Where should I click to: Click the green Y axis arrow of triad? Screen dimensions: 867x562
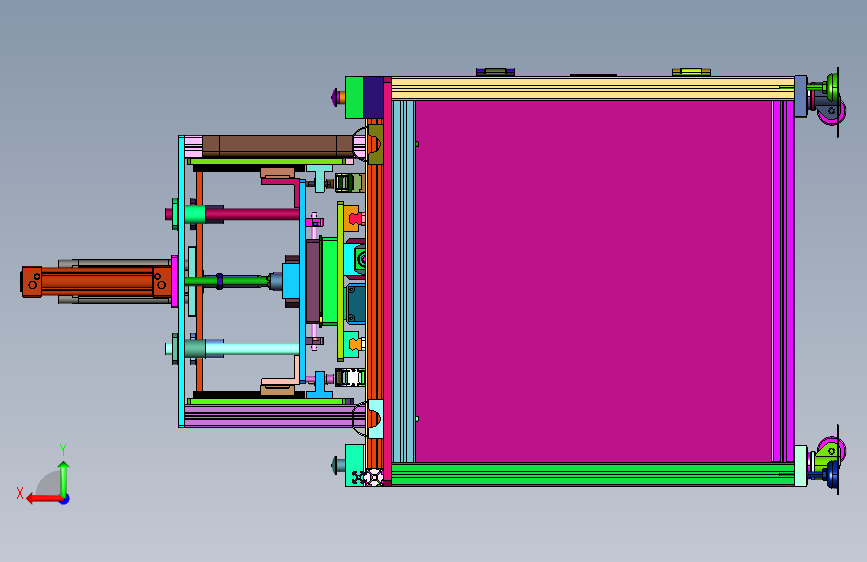coord(64,479)
